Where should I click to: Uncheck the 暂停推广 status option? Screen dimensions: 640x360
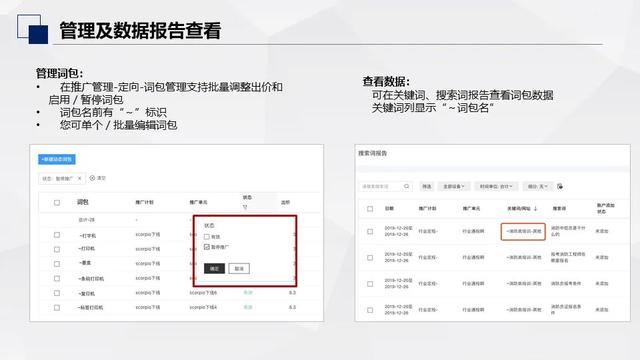point(207,247)
